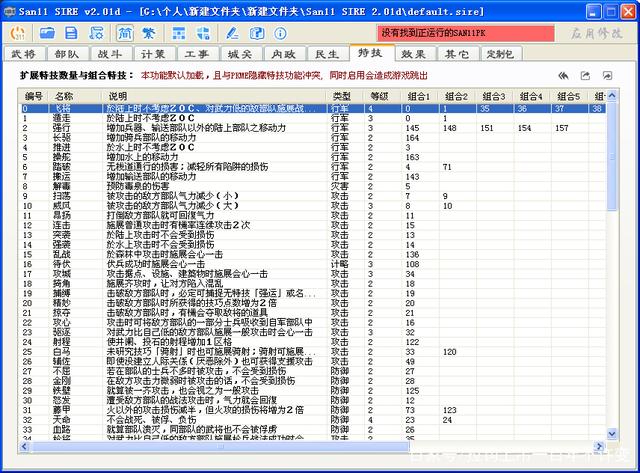Save the file using the floppy disk icon
The height and width of the screenshot is (473, 640).
click(70, 32)
